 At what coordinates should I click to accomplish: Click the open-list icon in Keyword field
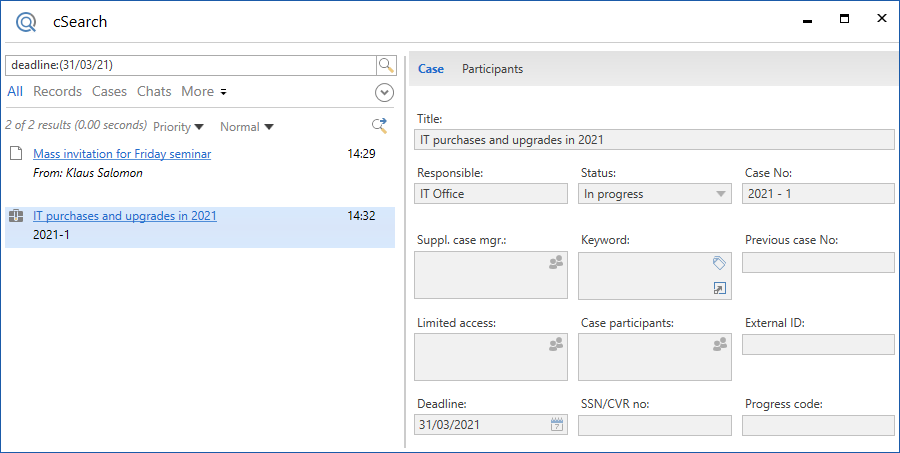(x=720, y=288)
